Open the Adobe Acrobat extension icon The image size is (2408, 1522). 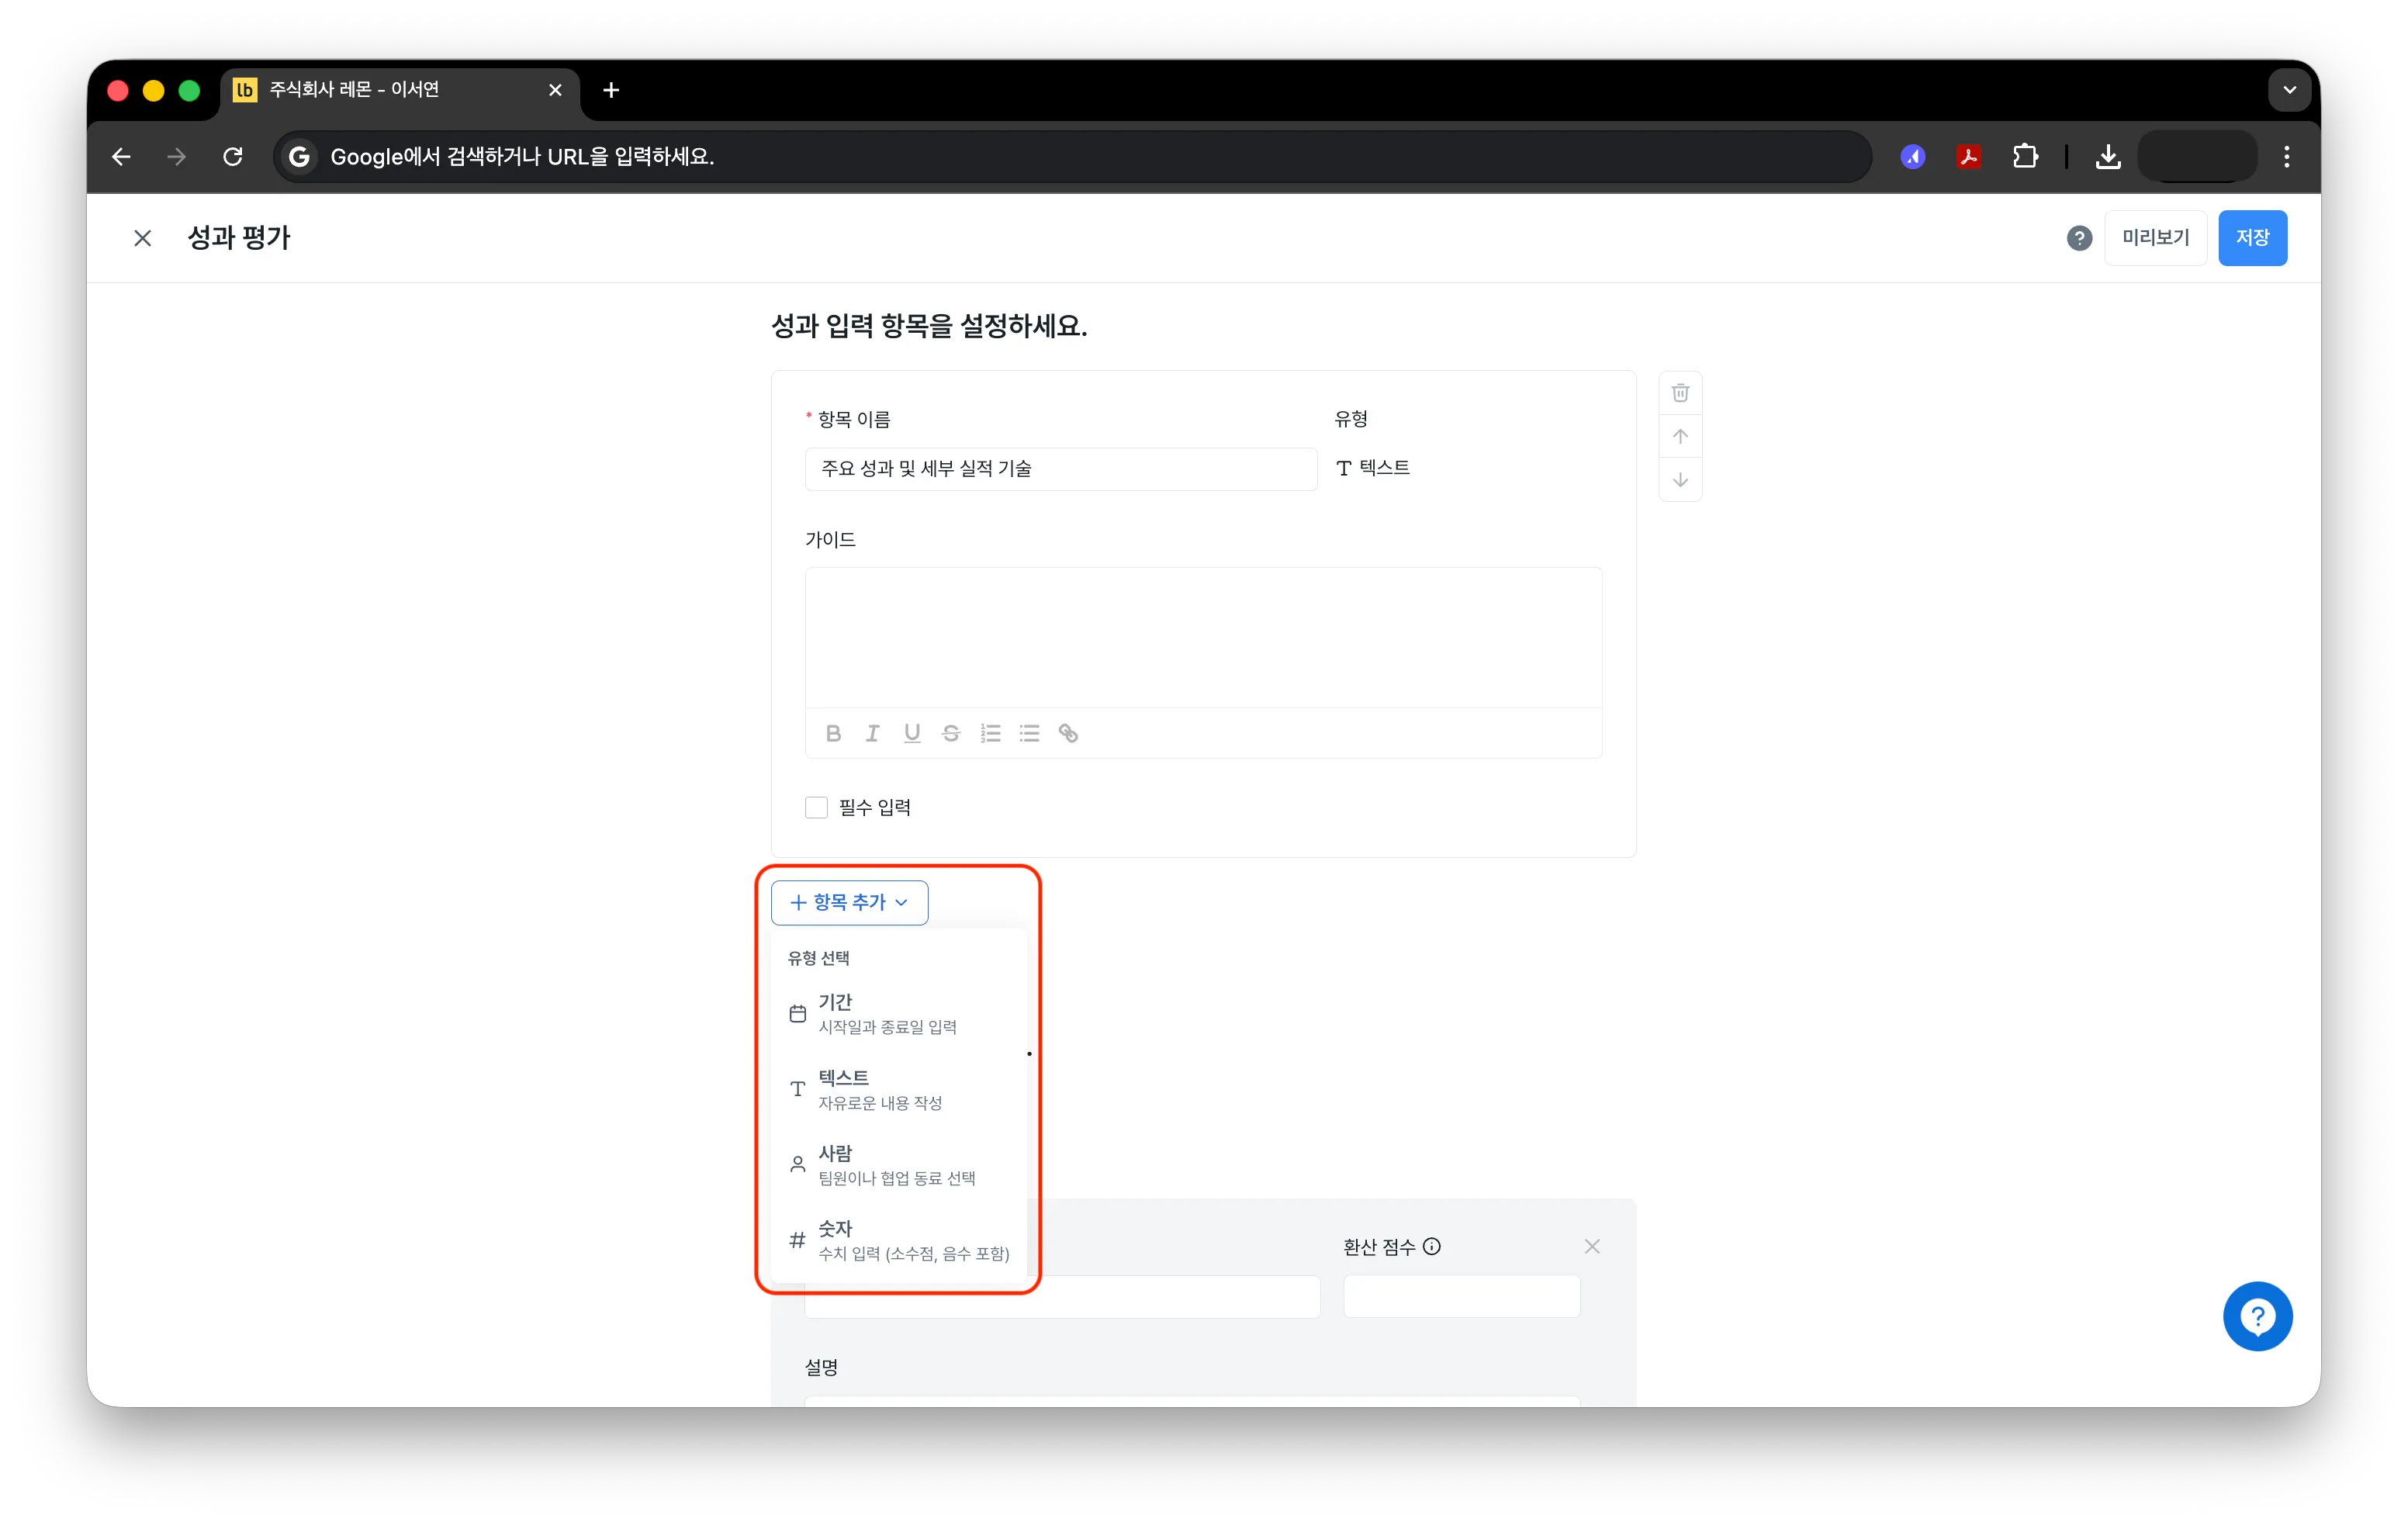click(1969, 156)
